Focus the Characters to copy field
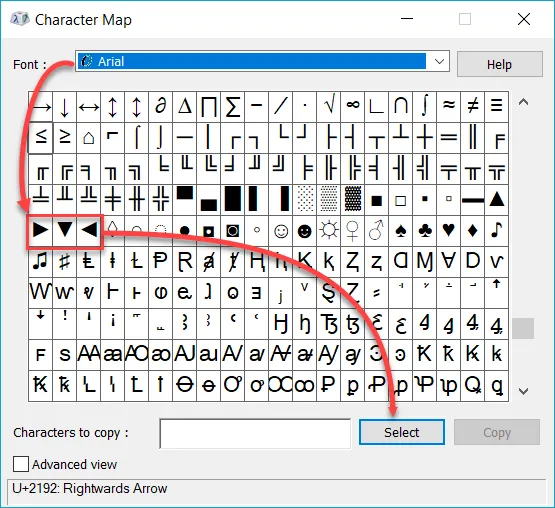This screenshot has height=508, width=555. [x=255, y=434]
